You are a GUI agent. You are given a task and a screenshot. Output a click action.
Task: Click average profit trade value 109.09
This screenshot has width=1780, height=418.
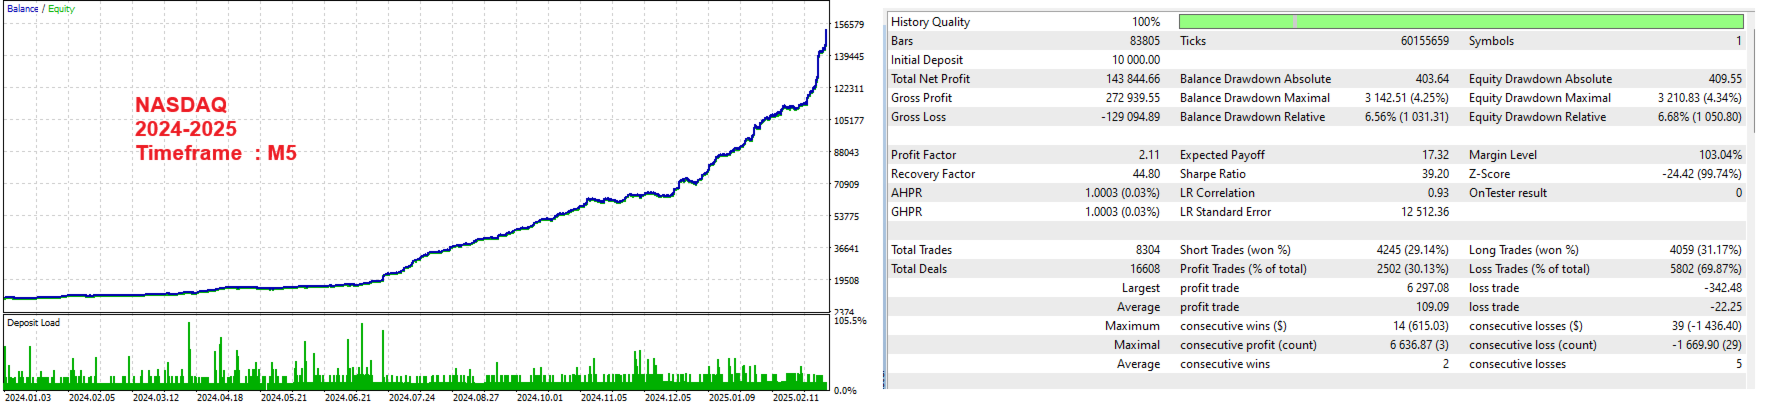[1432, 307]
